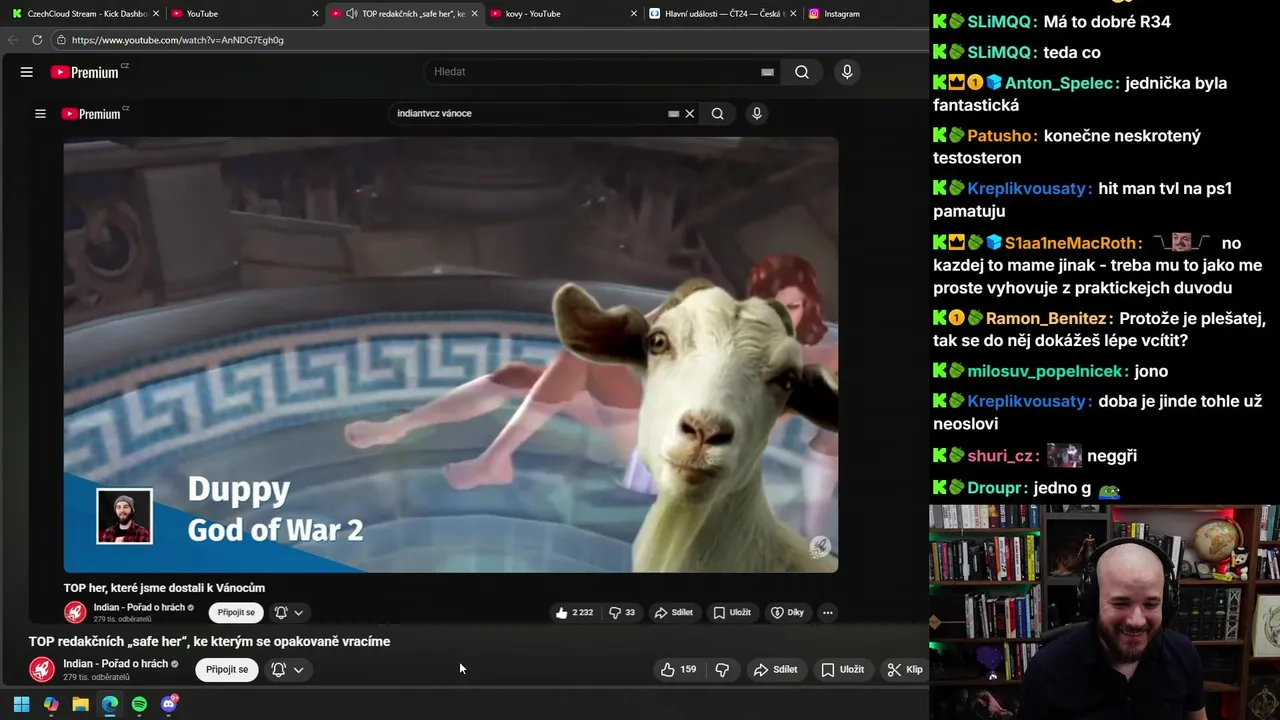Image resolution: width=1280 pixels, height=720 pixels.
Task: Click username Anton_Spelec in chat
Action: [1061, 83]
